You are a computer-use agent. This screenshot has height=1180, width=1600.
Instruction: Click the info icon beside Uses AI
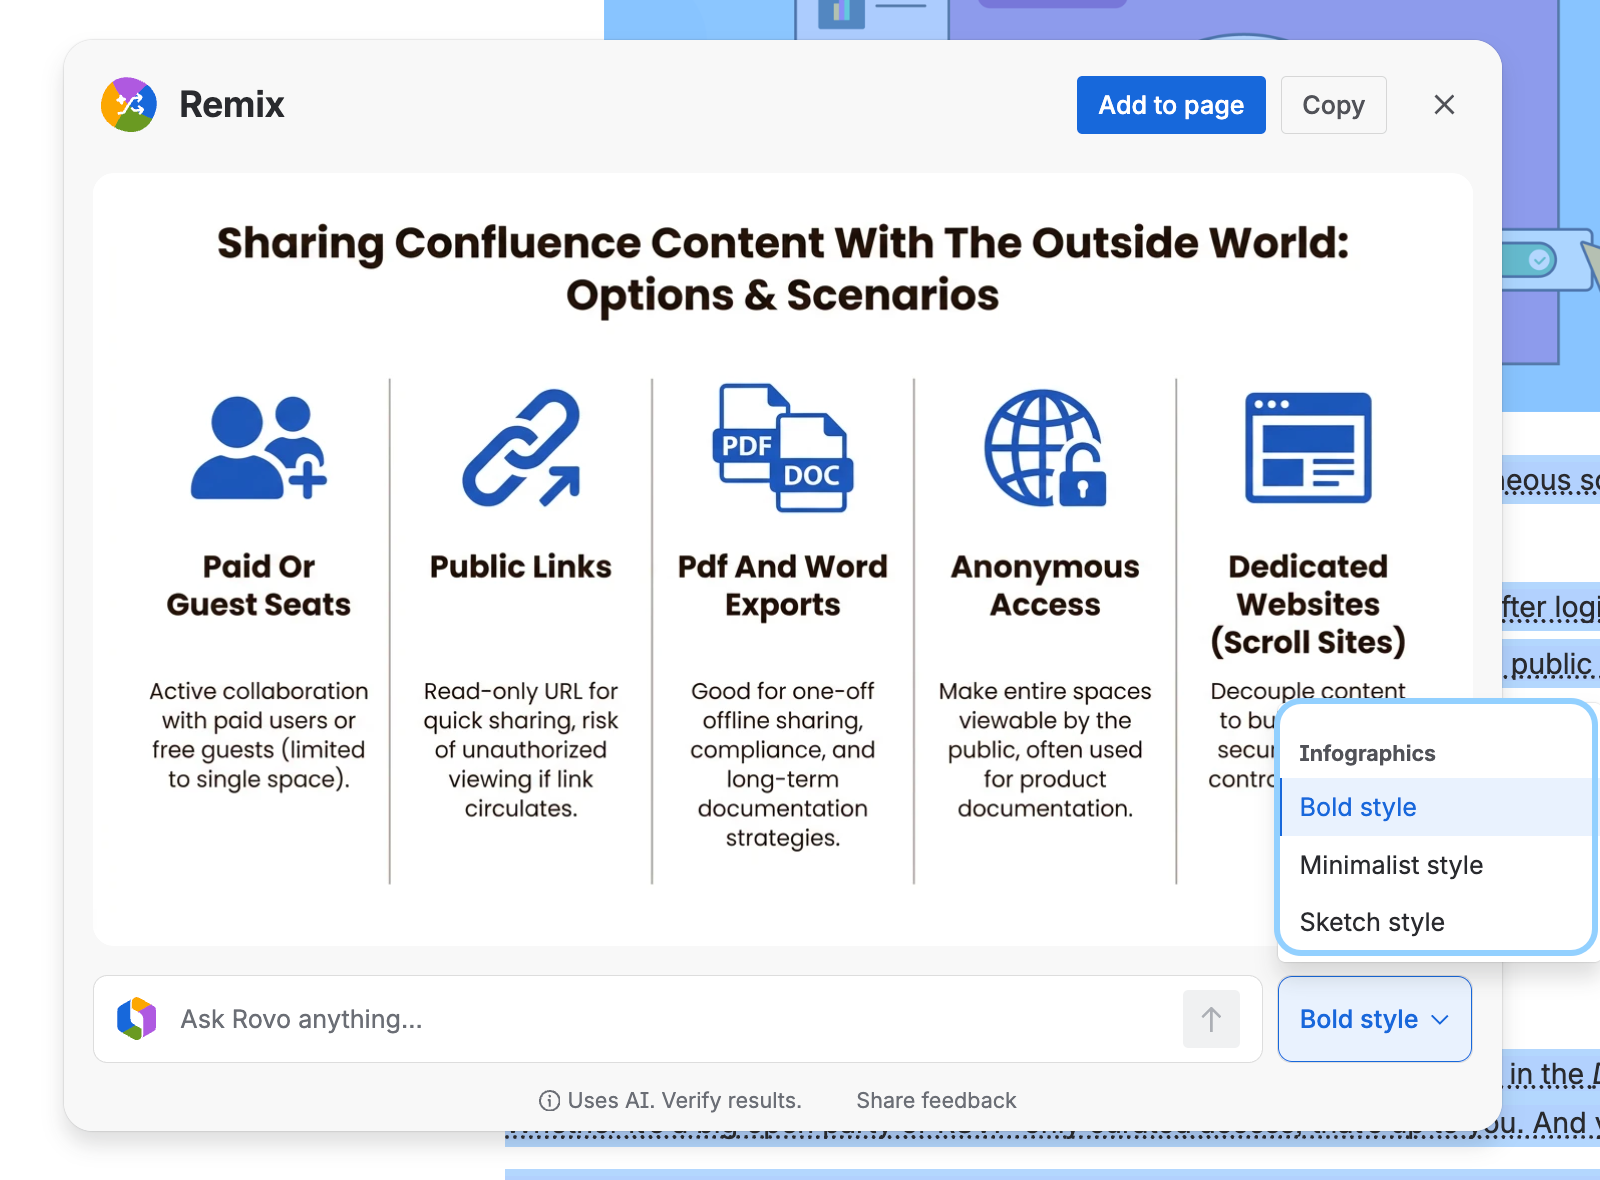[549, 1101]
